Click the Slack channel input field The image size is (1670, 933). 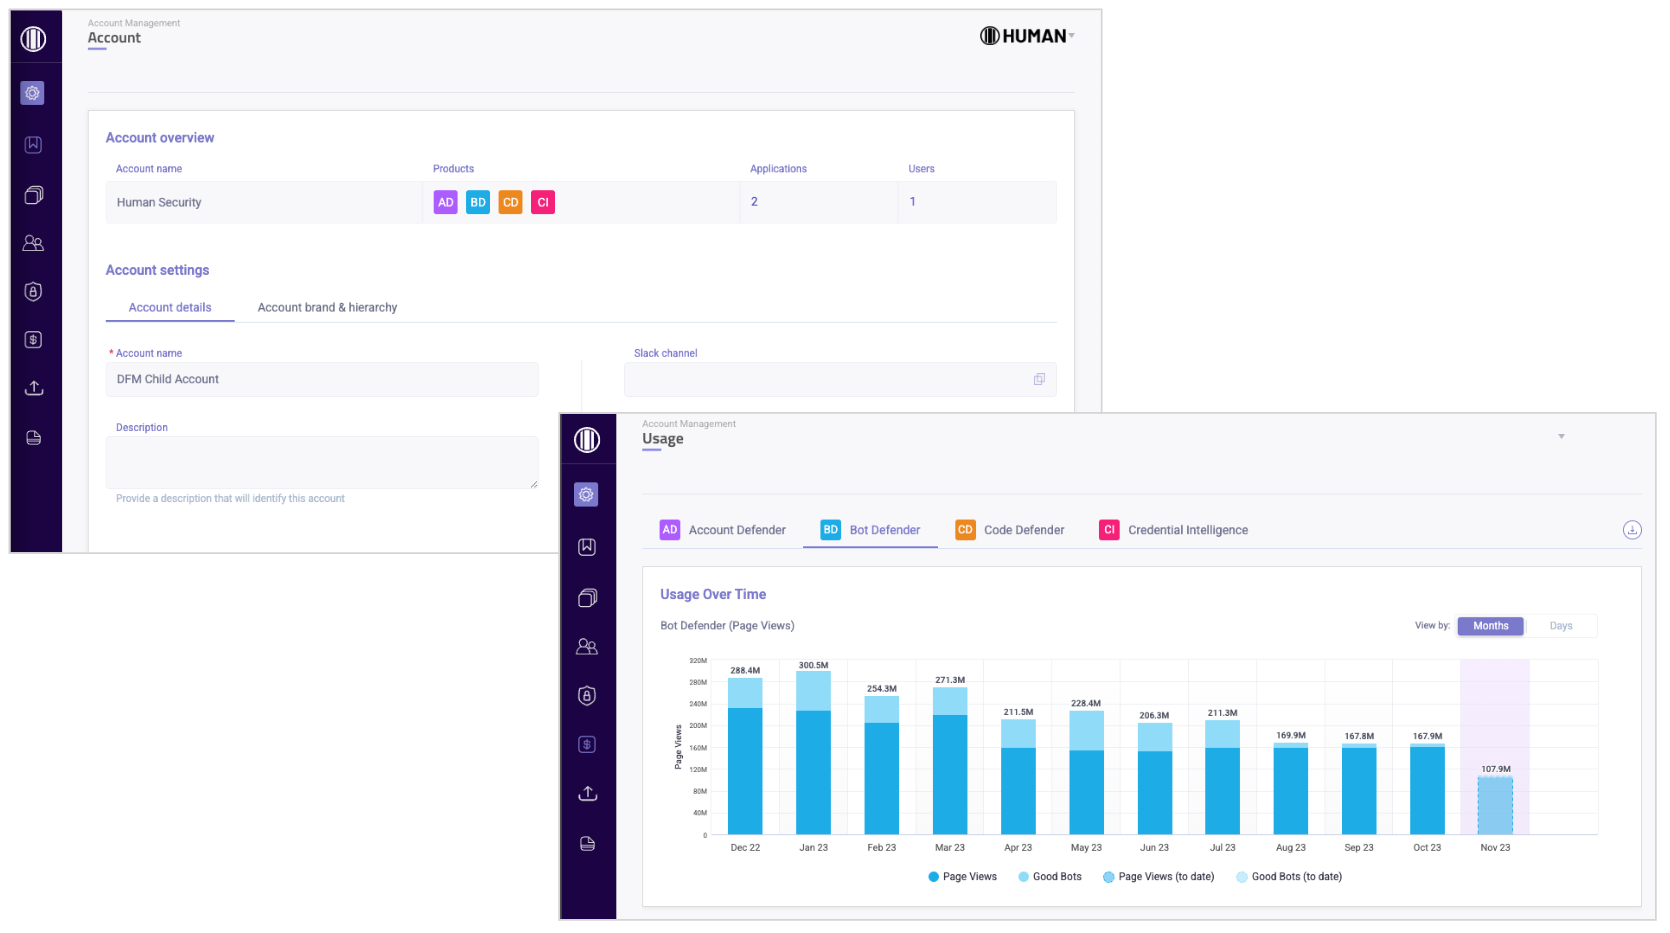[840, 380]
